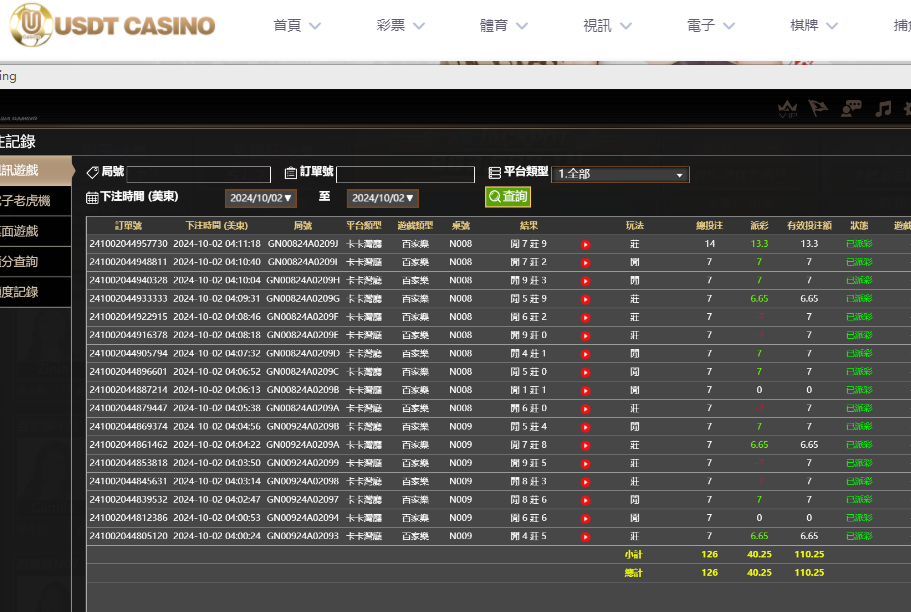This screenshot has height=612, width=911.
Task: Click the 訂單號 order number input field
Action: coord(405,174)
